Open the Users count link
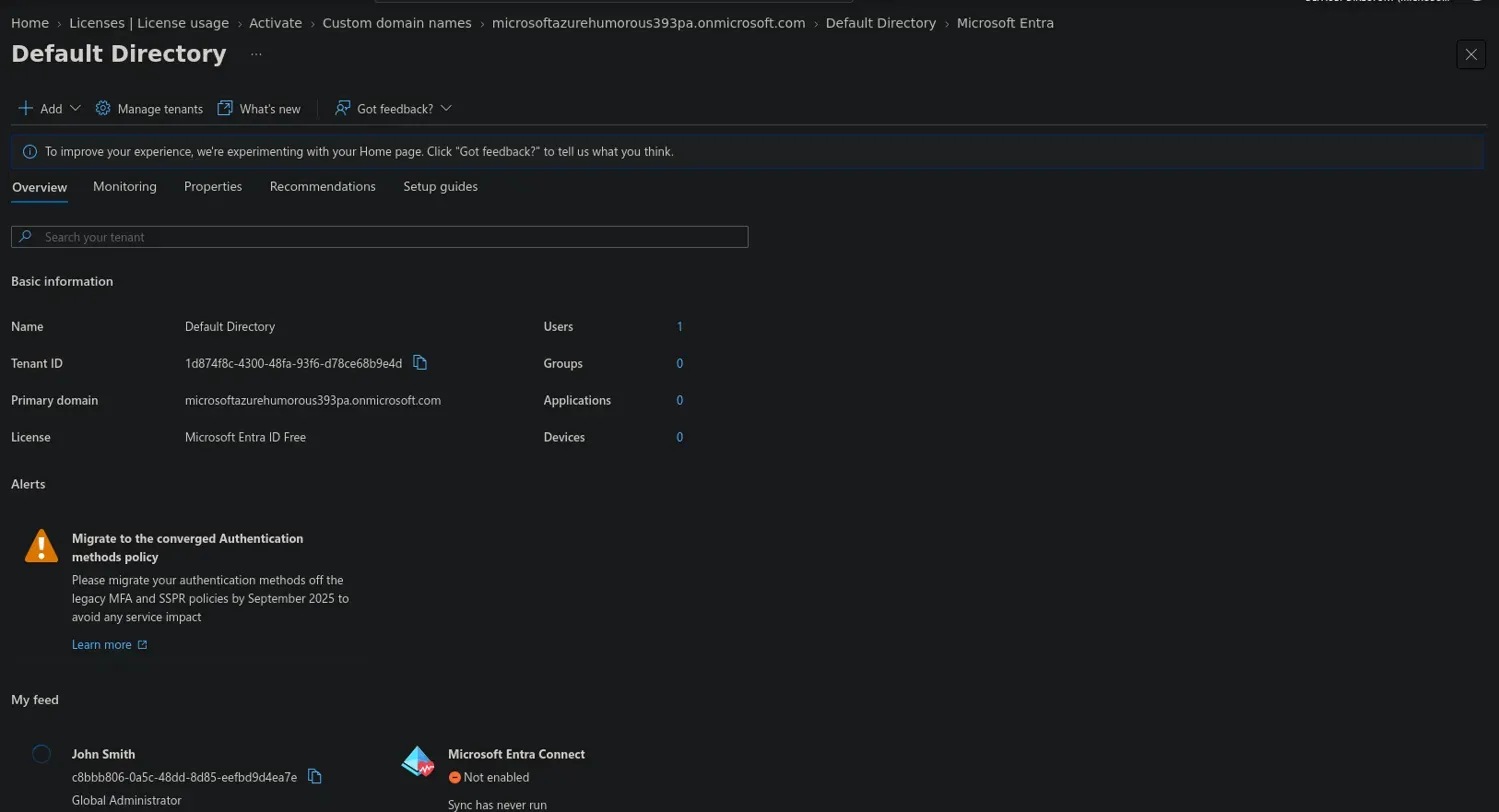The height and width of the screenshot is (812, 1499). 680,327
